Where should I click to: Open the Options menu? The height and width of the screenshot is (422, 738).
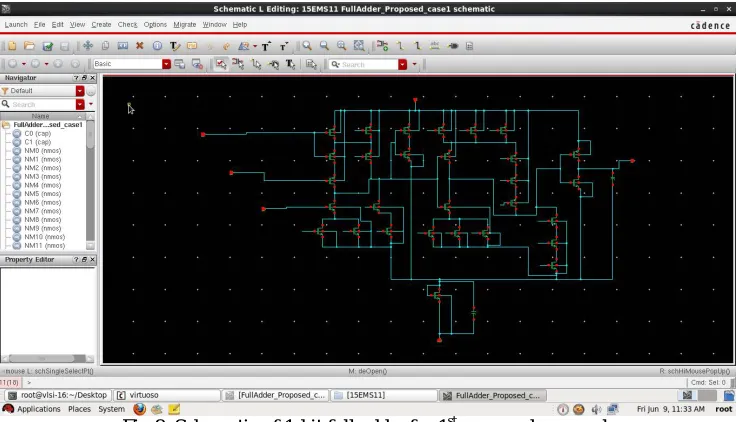tap(155, 24)
